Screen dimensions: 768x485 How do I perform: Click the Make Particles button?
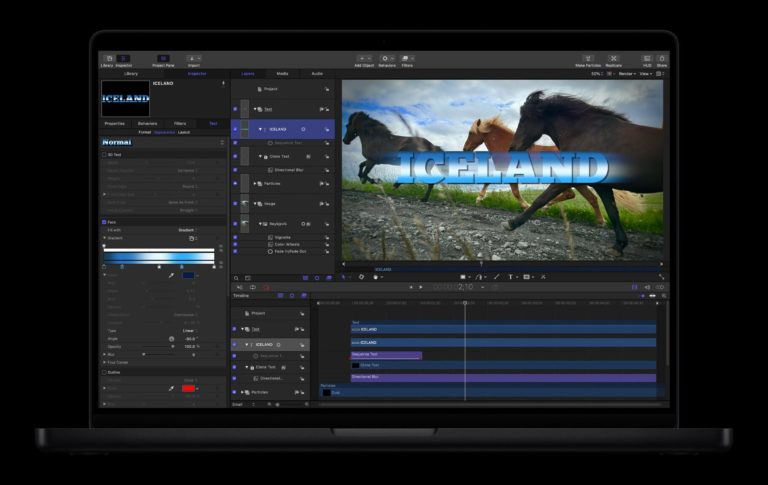[x=588, y=59]
